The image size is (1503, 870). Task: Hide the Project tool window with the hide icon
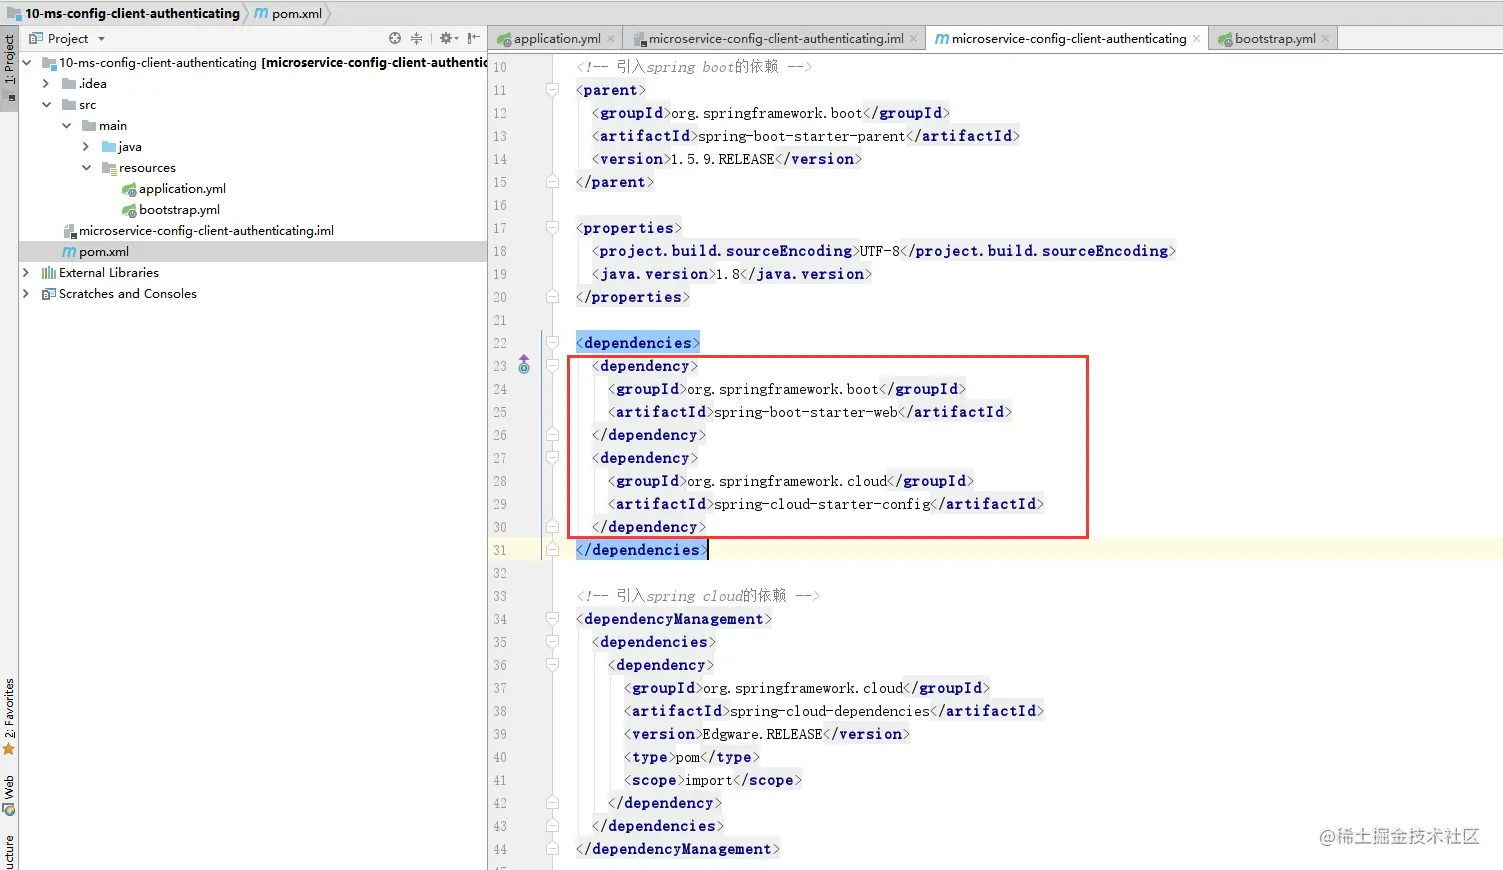[x=474, y=38]
